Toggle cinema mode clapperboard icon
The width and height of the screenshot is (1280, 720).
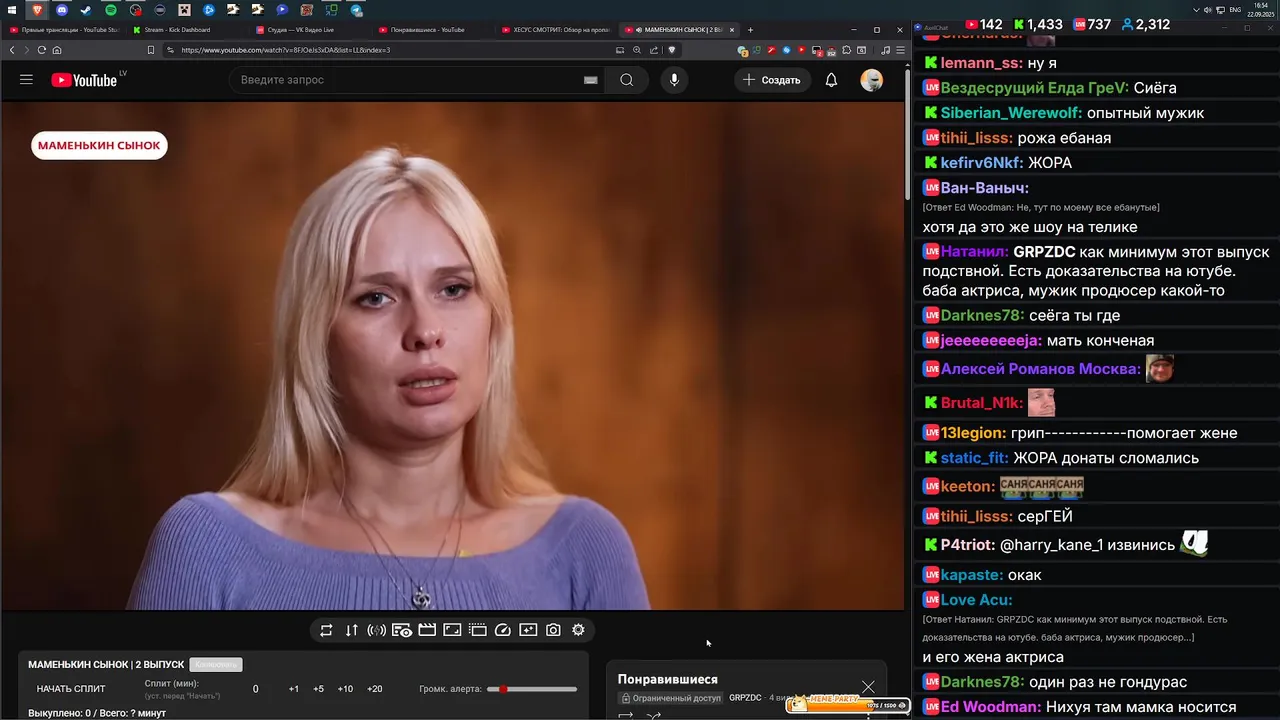tap(427, 630)
